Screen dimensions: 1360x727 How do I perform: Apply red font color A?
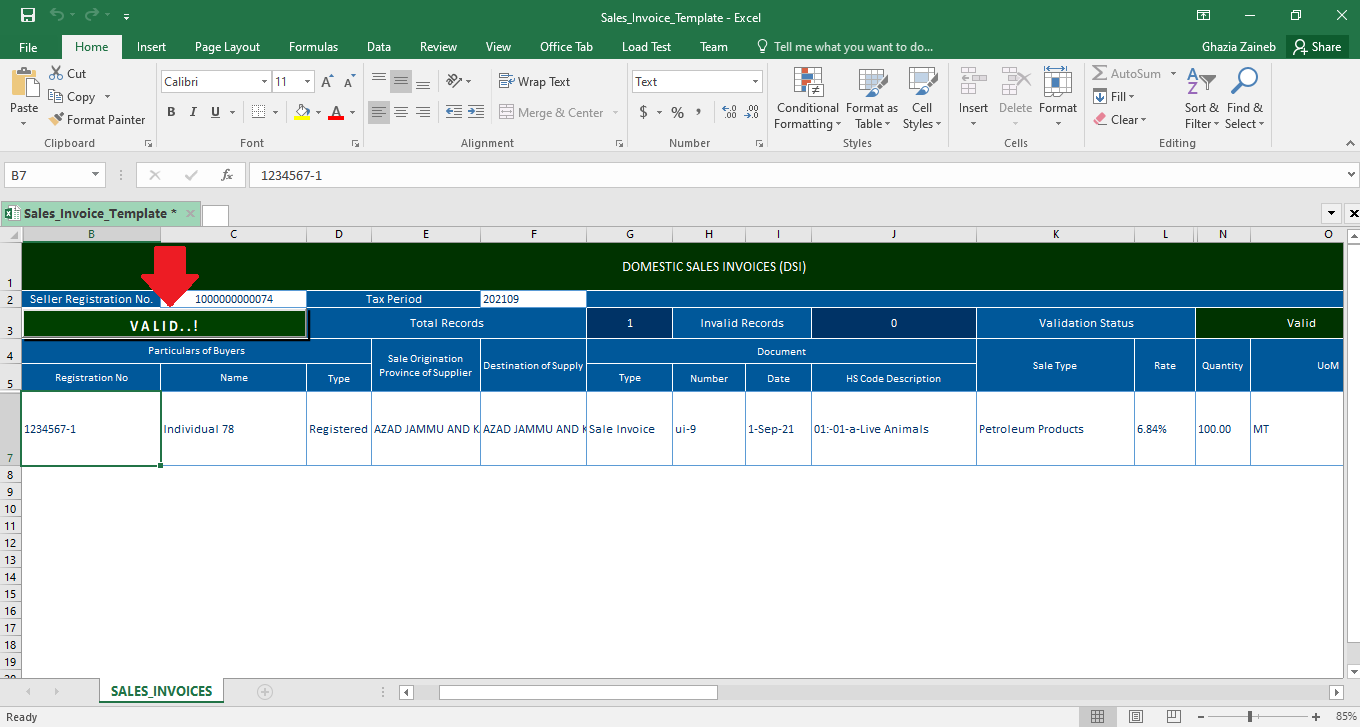point(336,112)
